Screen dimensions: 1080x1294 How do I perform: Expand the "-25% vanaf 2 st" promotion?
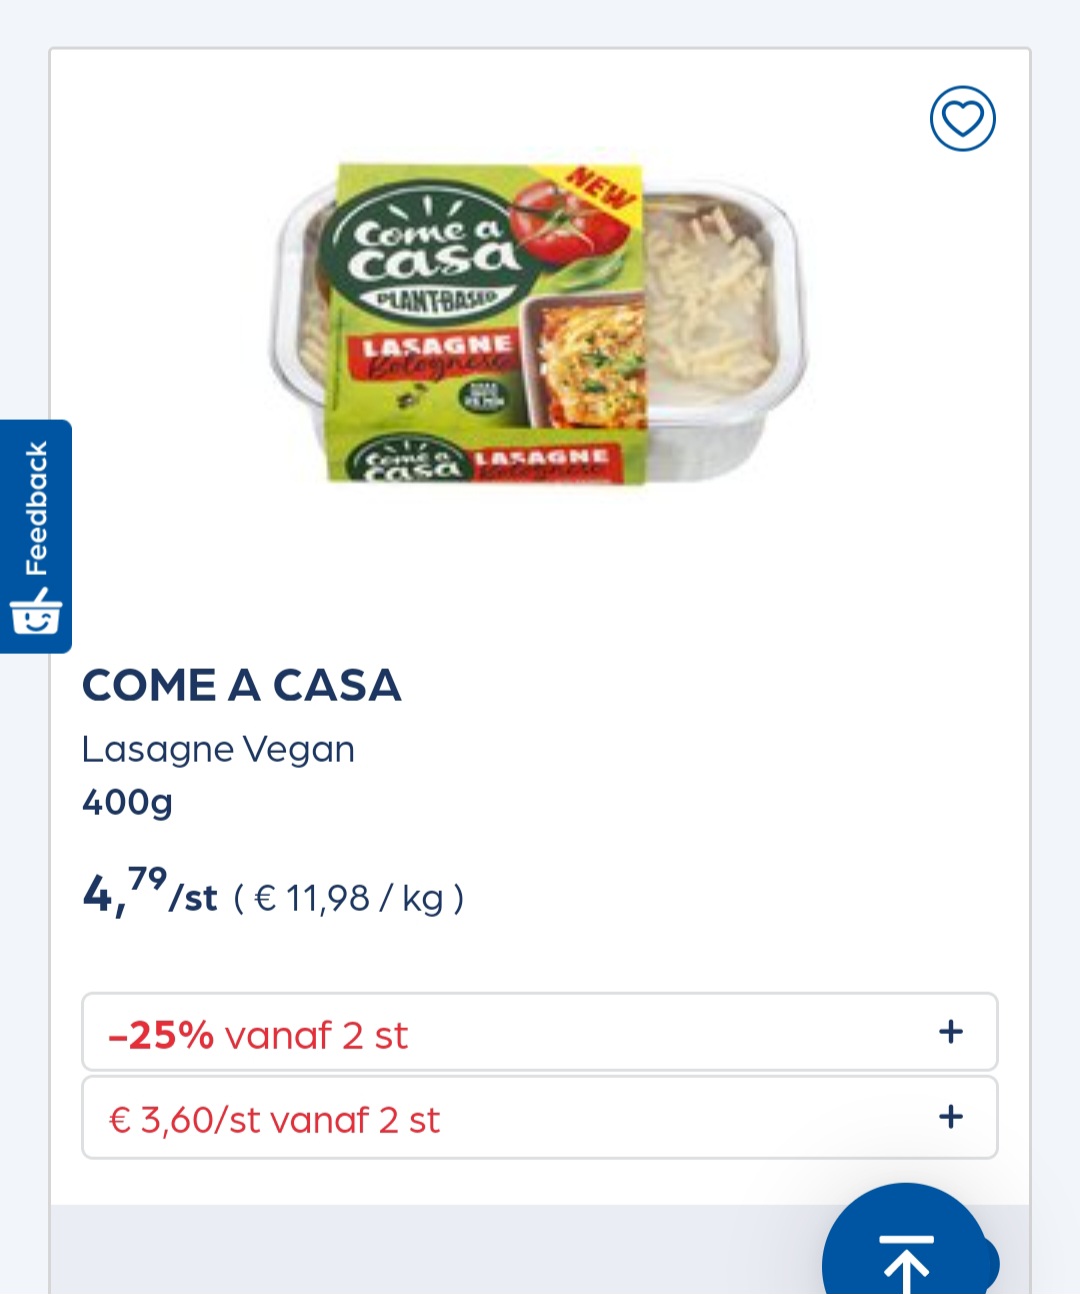[540, 1031]
